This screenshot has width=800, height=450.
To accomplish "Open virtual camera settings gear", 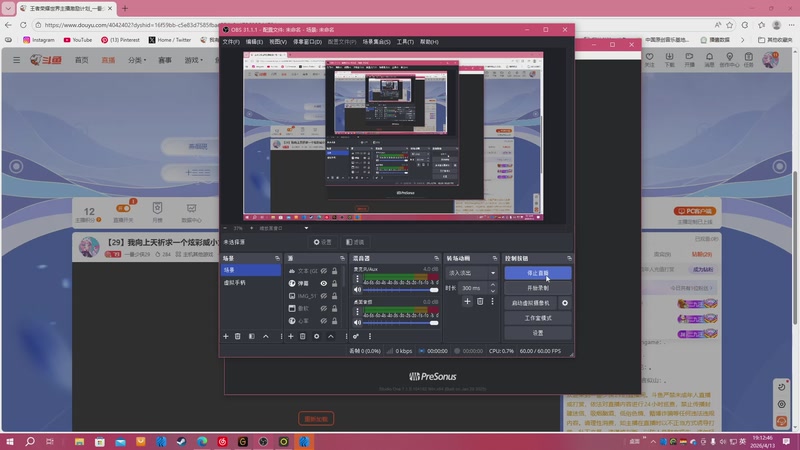I will (565, 303).
